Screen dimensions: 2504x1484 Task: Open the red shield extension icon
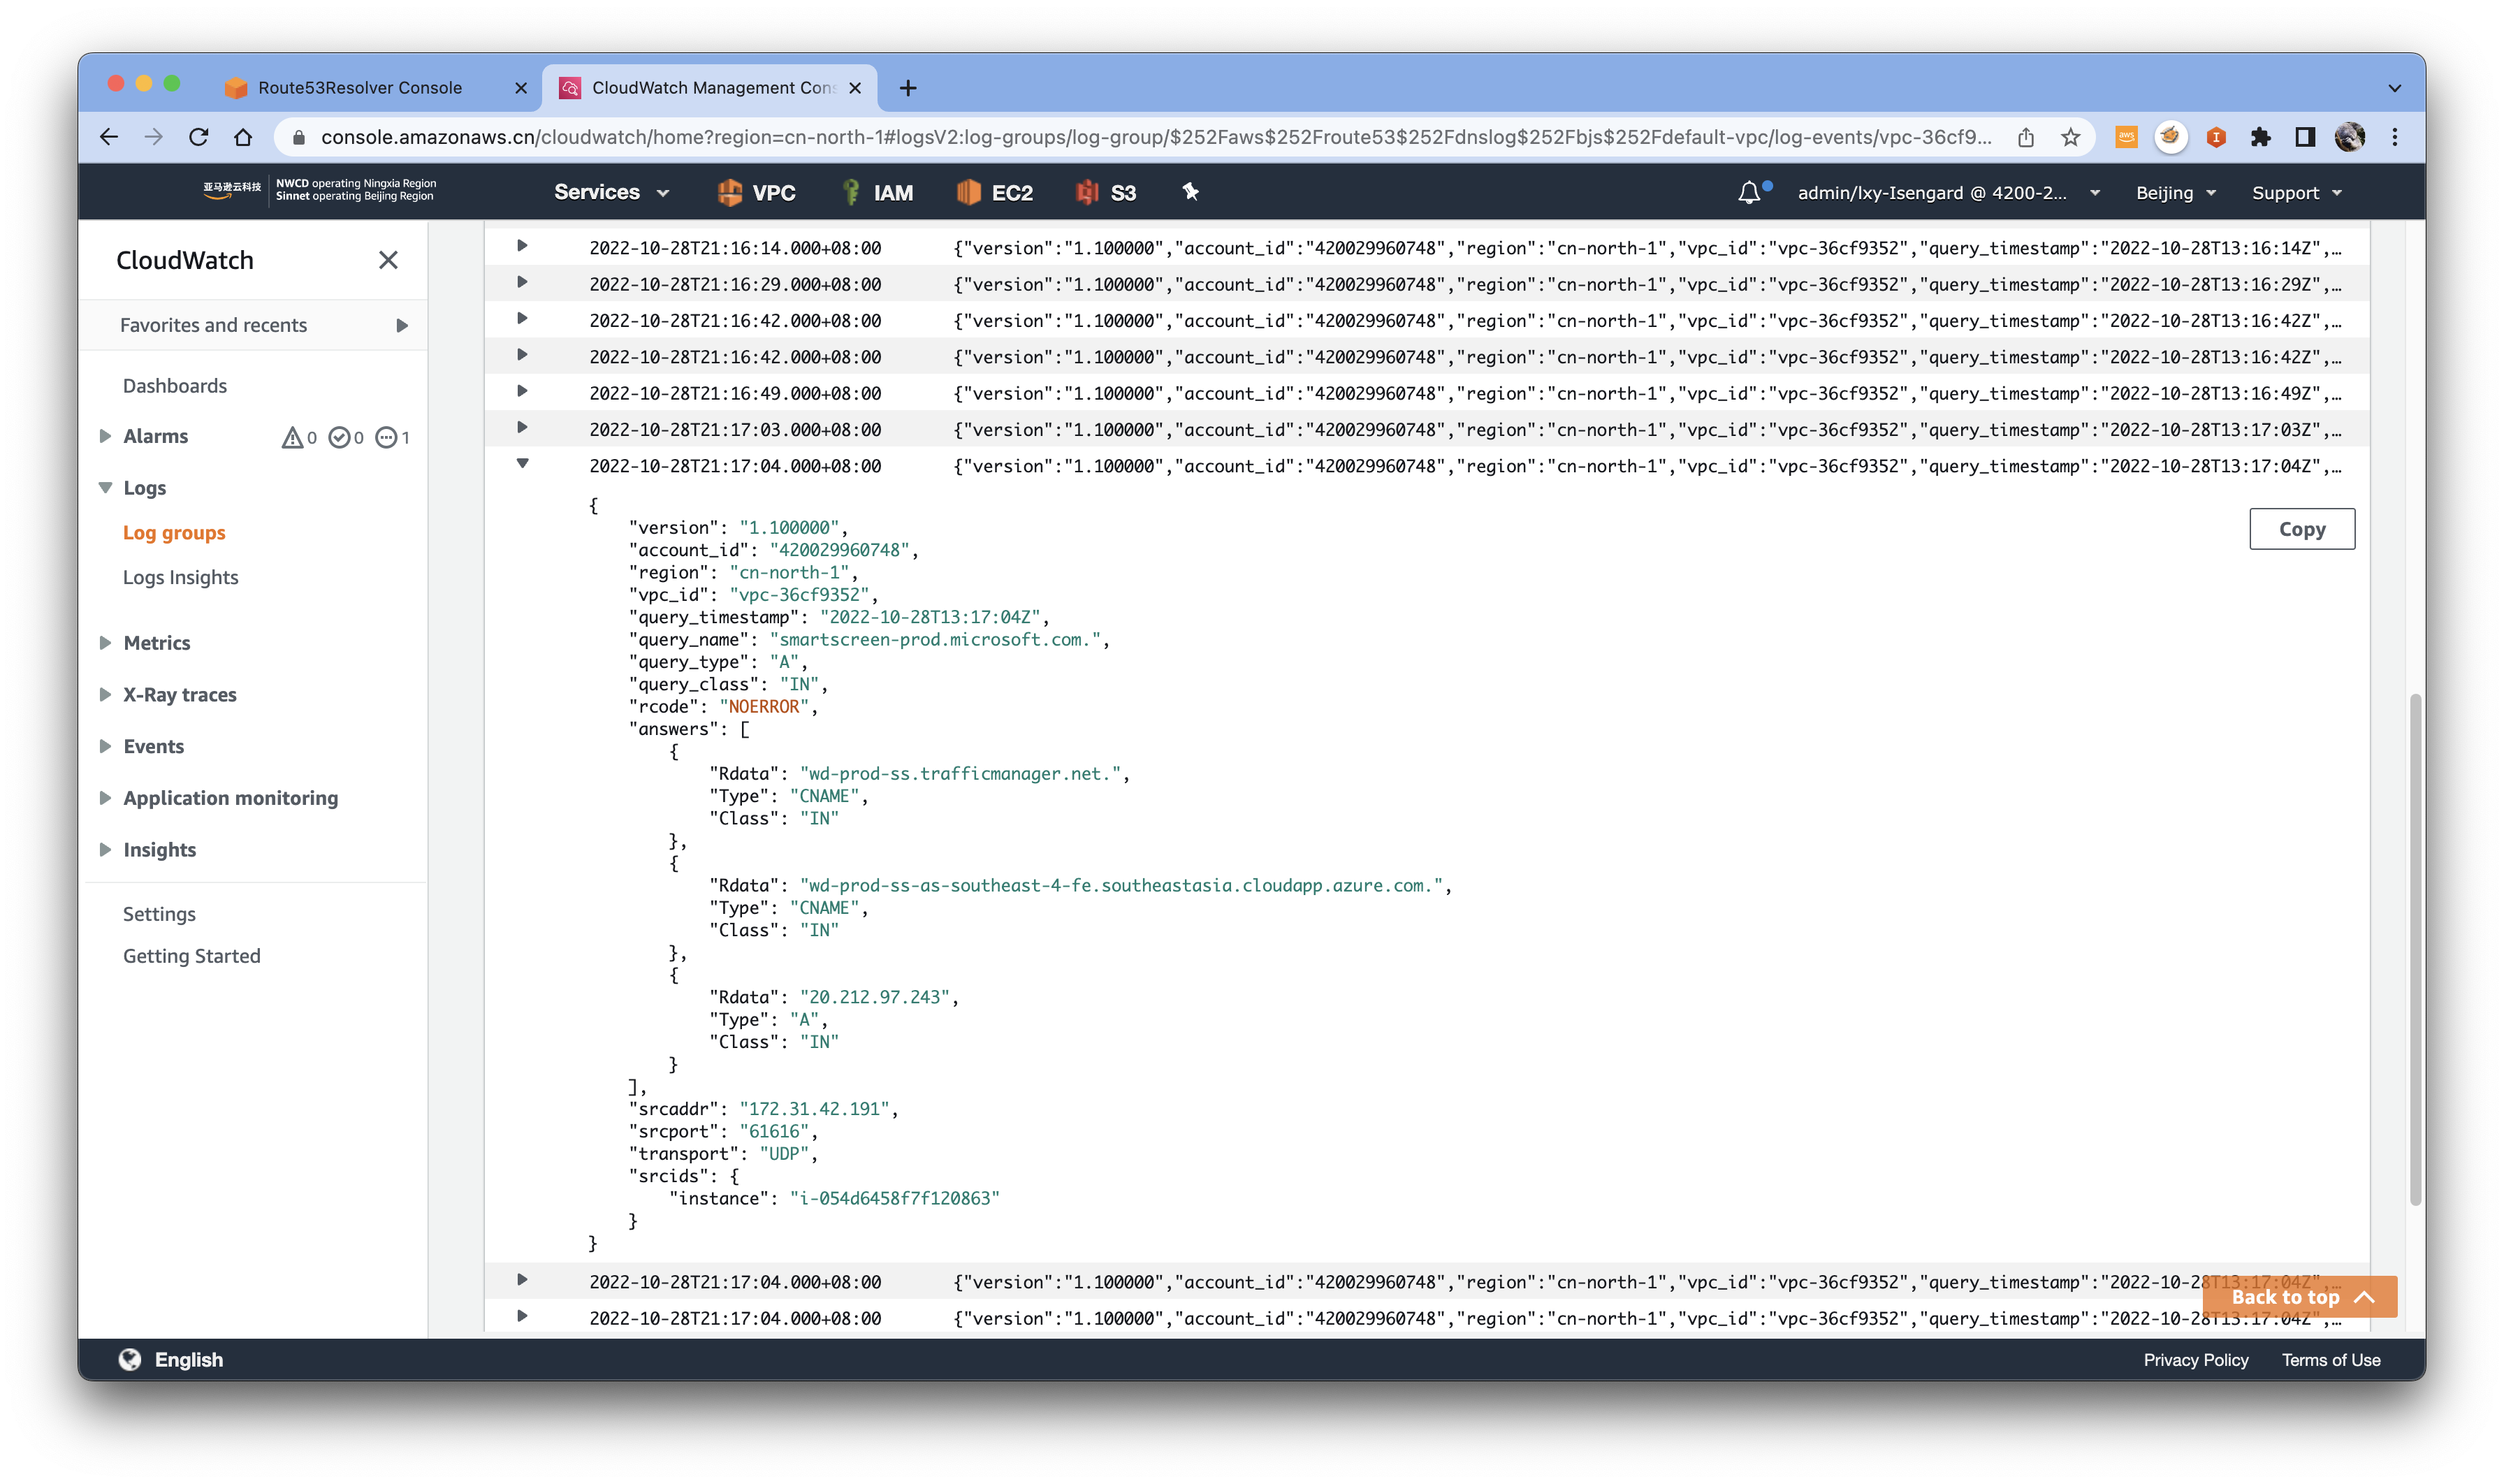click(2216, 137)
